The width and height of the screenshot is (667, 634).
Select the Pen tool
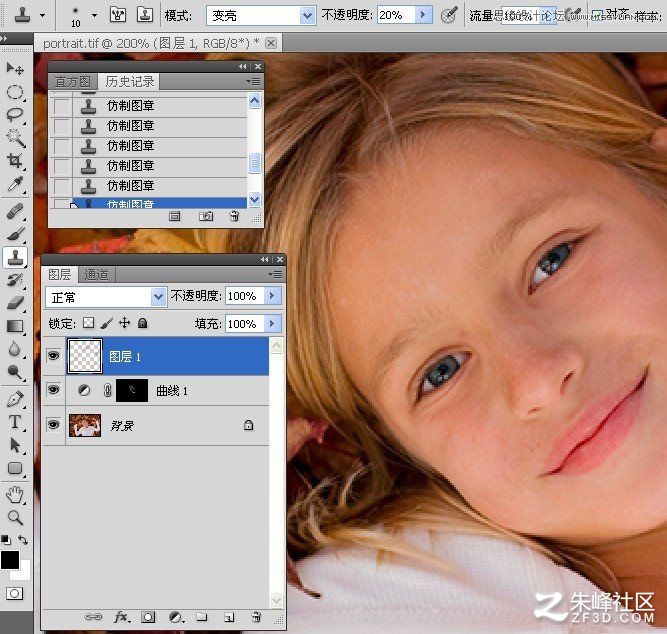pyautogui.click(x=15, y=399)
